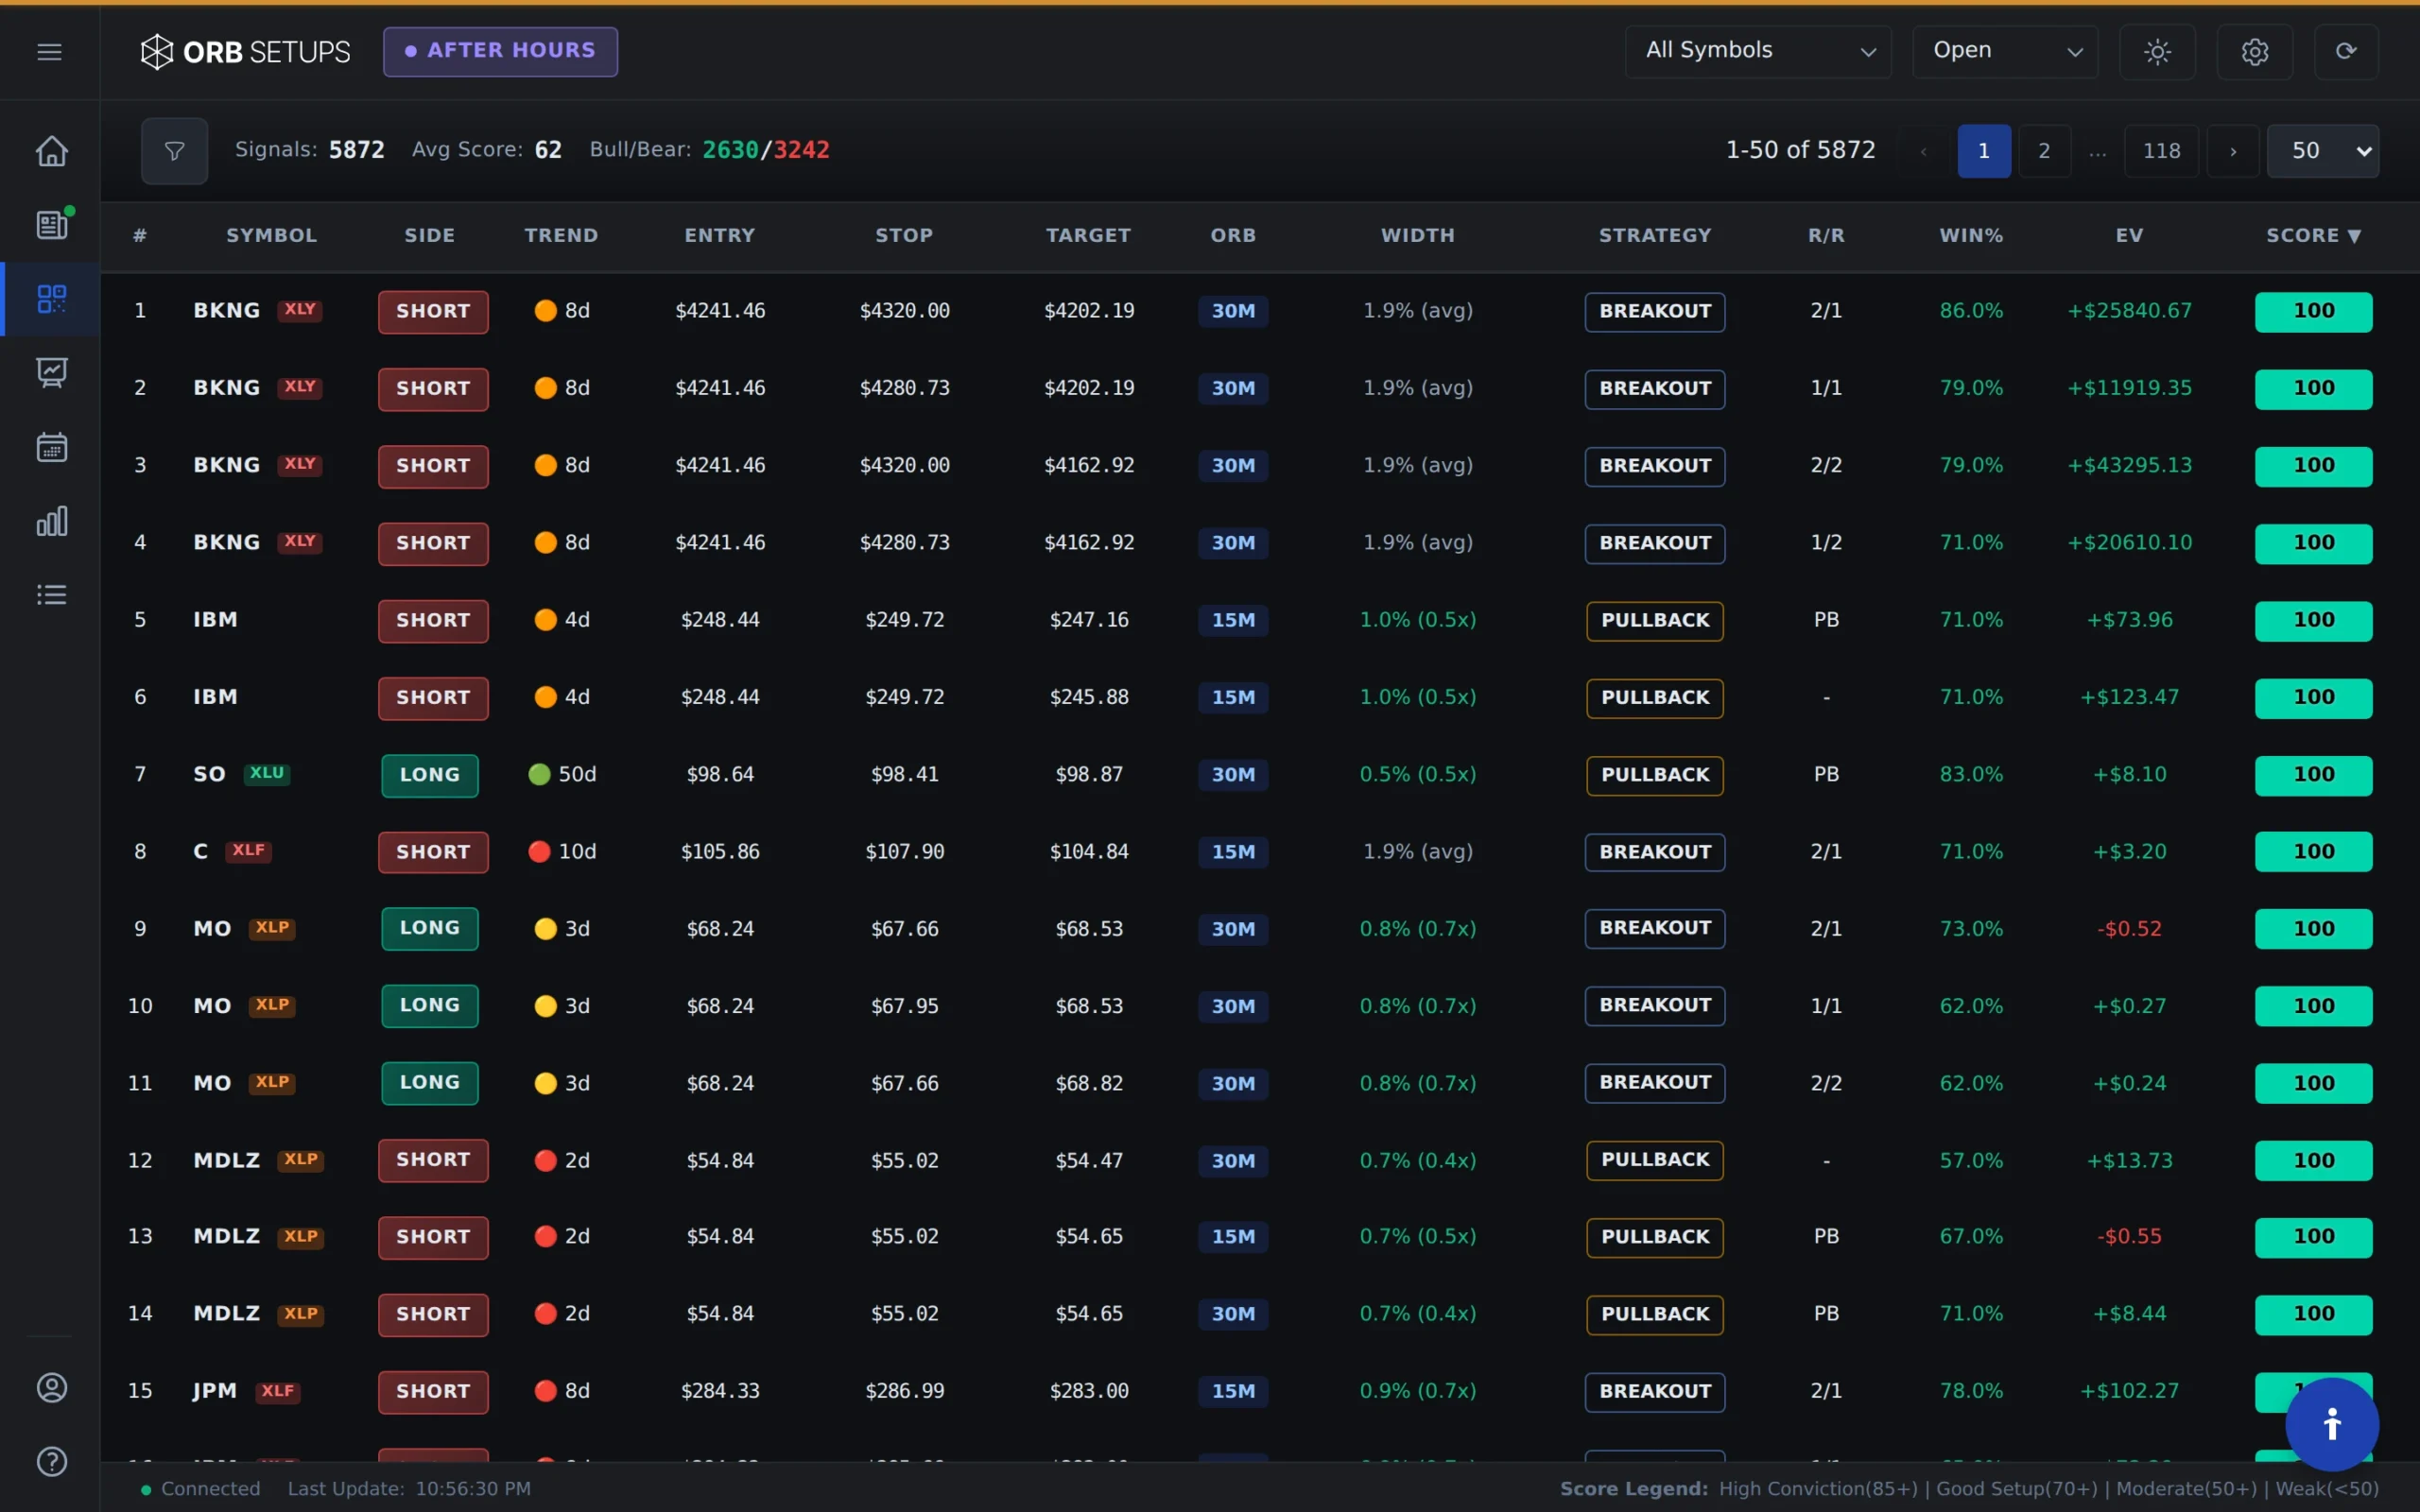Sort by the EV column header

pyautogui.click(x=2129, y=236)
